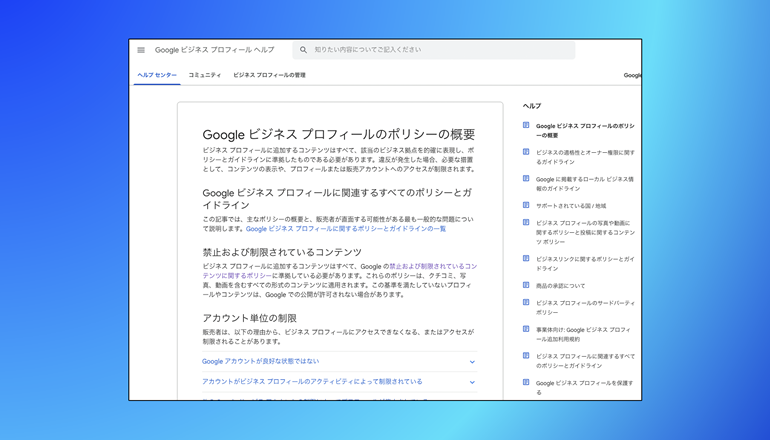Open sidebar link 事業体向け 追加利用規約
This screenshot has height=440, width=770.
(x=583, y=334)
